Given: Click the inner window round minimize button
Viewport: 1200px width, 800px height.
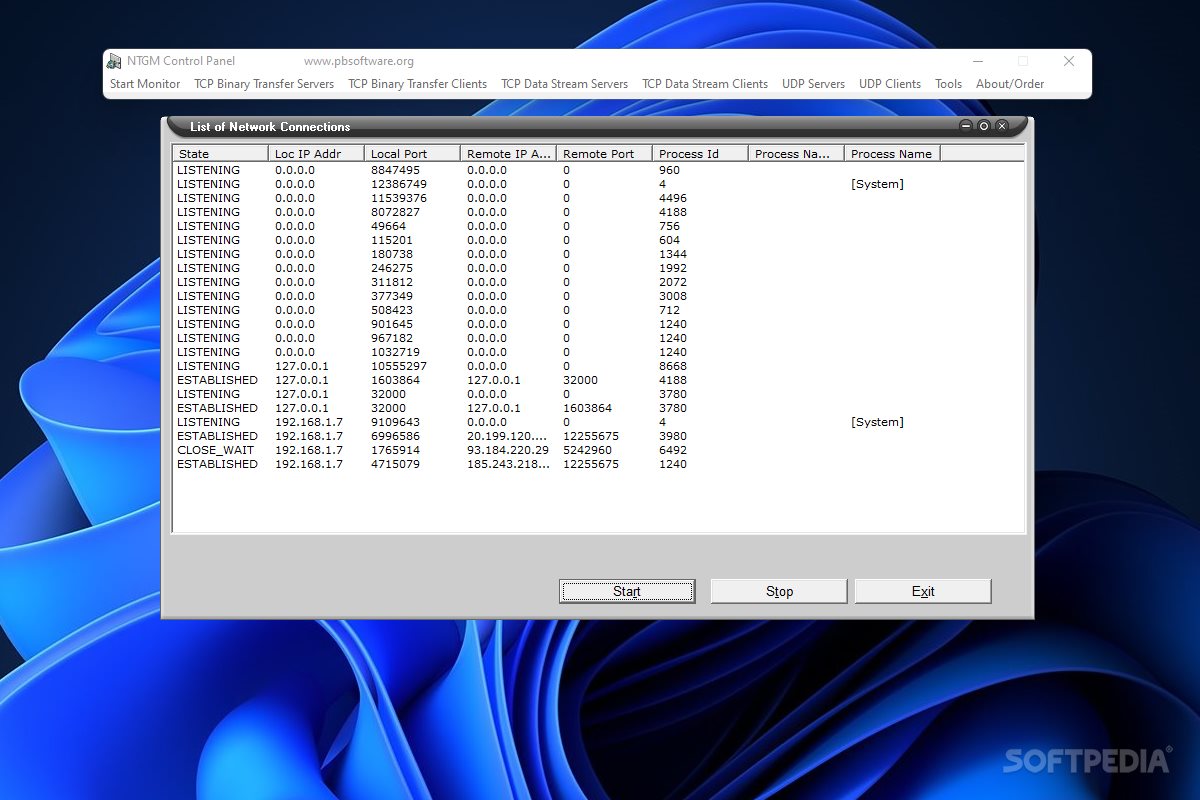Looking at the screenshot, I should click(966, 126).
